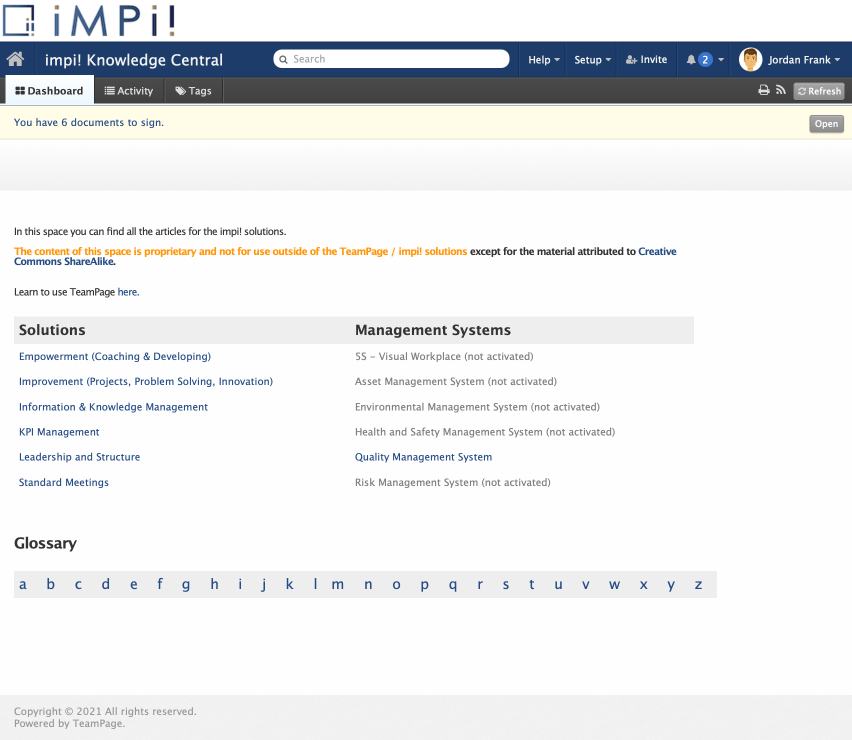The height and width of the screenshot is (740, 852).
Task: Click the iMPi! logo
Action: pyautogui.click(x=90, y=19)
